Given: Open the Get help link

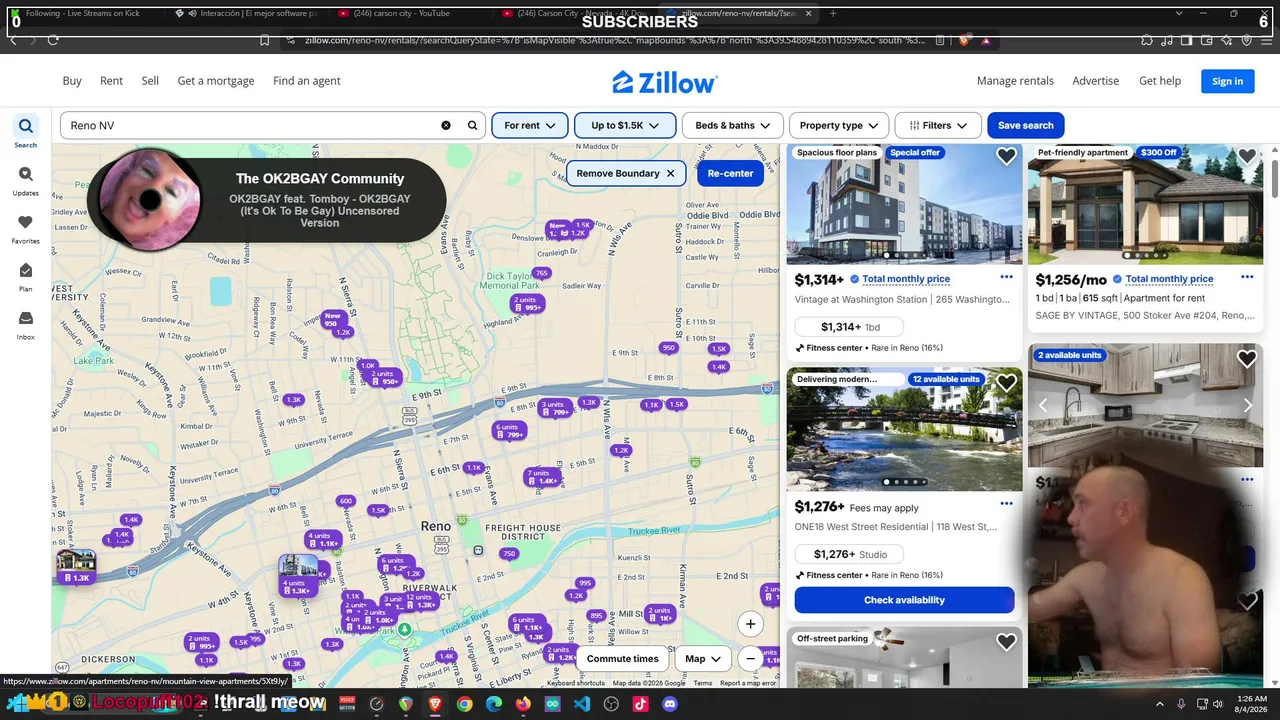Looking at the screenshot, I should tap(1160, 81).
